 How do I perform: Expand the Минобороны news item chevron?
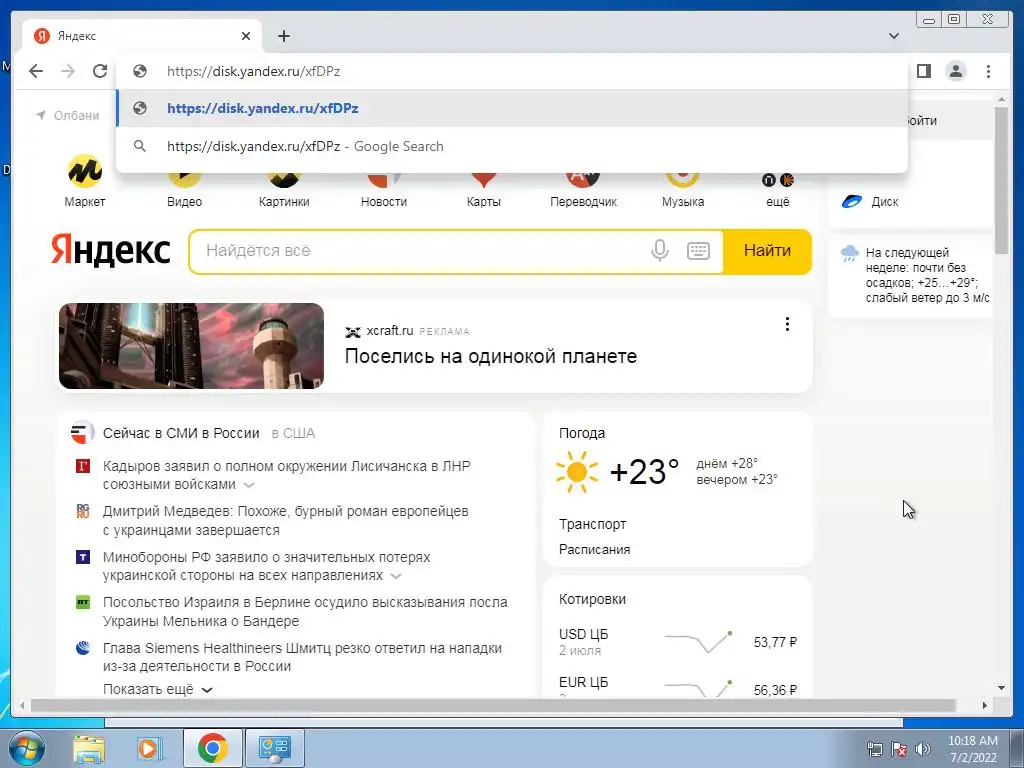coord(396,576)
